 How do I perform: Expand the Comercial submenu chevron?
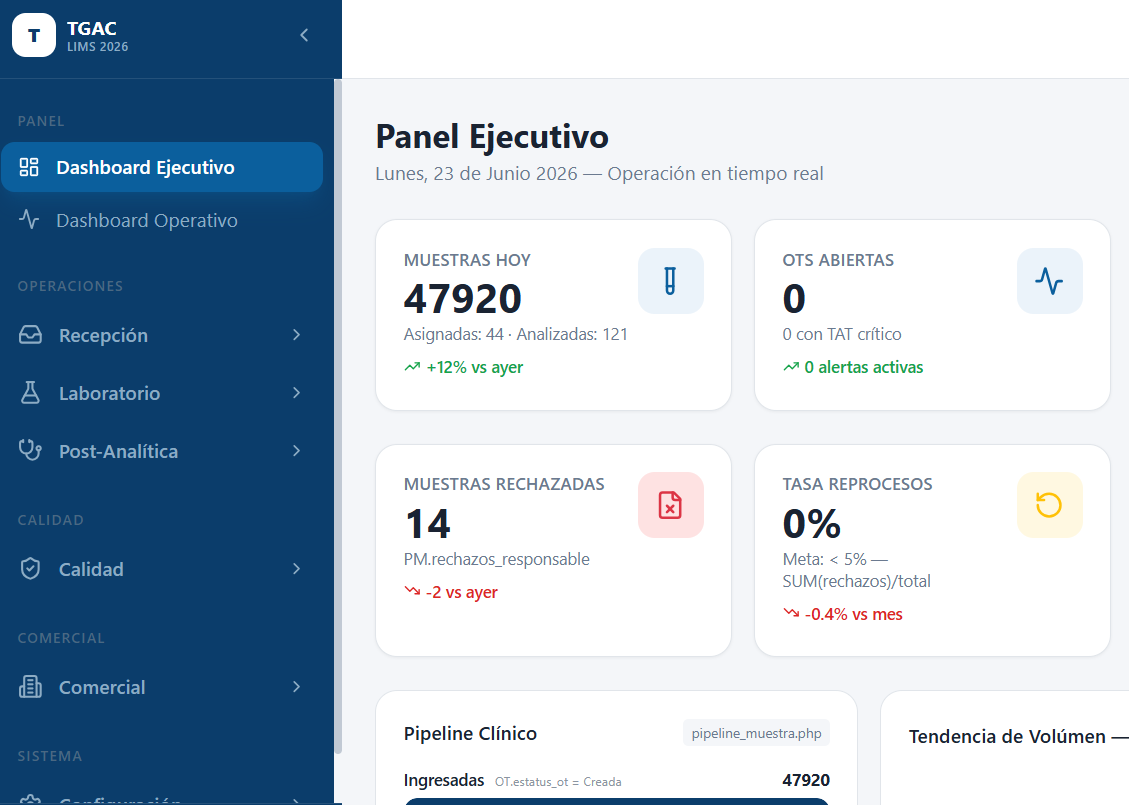click(297, 687)
